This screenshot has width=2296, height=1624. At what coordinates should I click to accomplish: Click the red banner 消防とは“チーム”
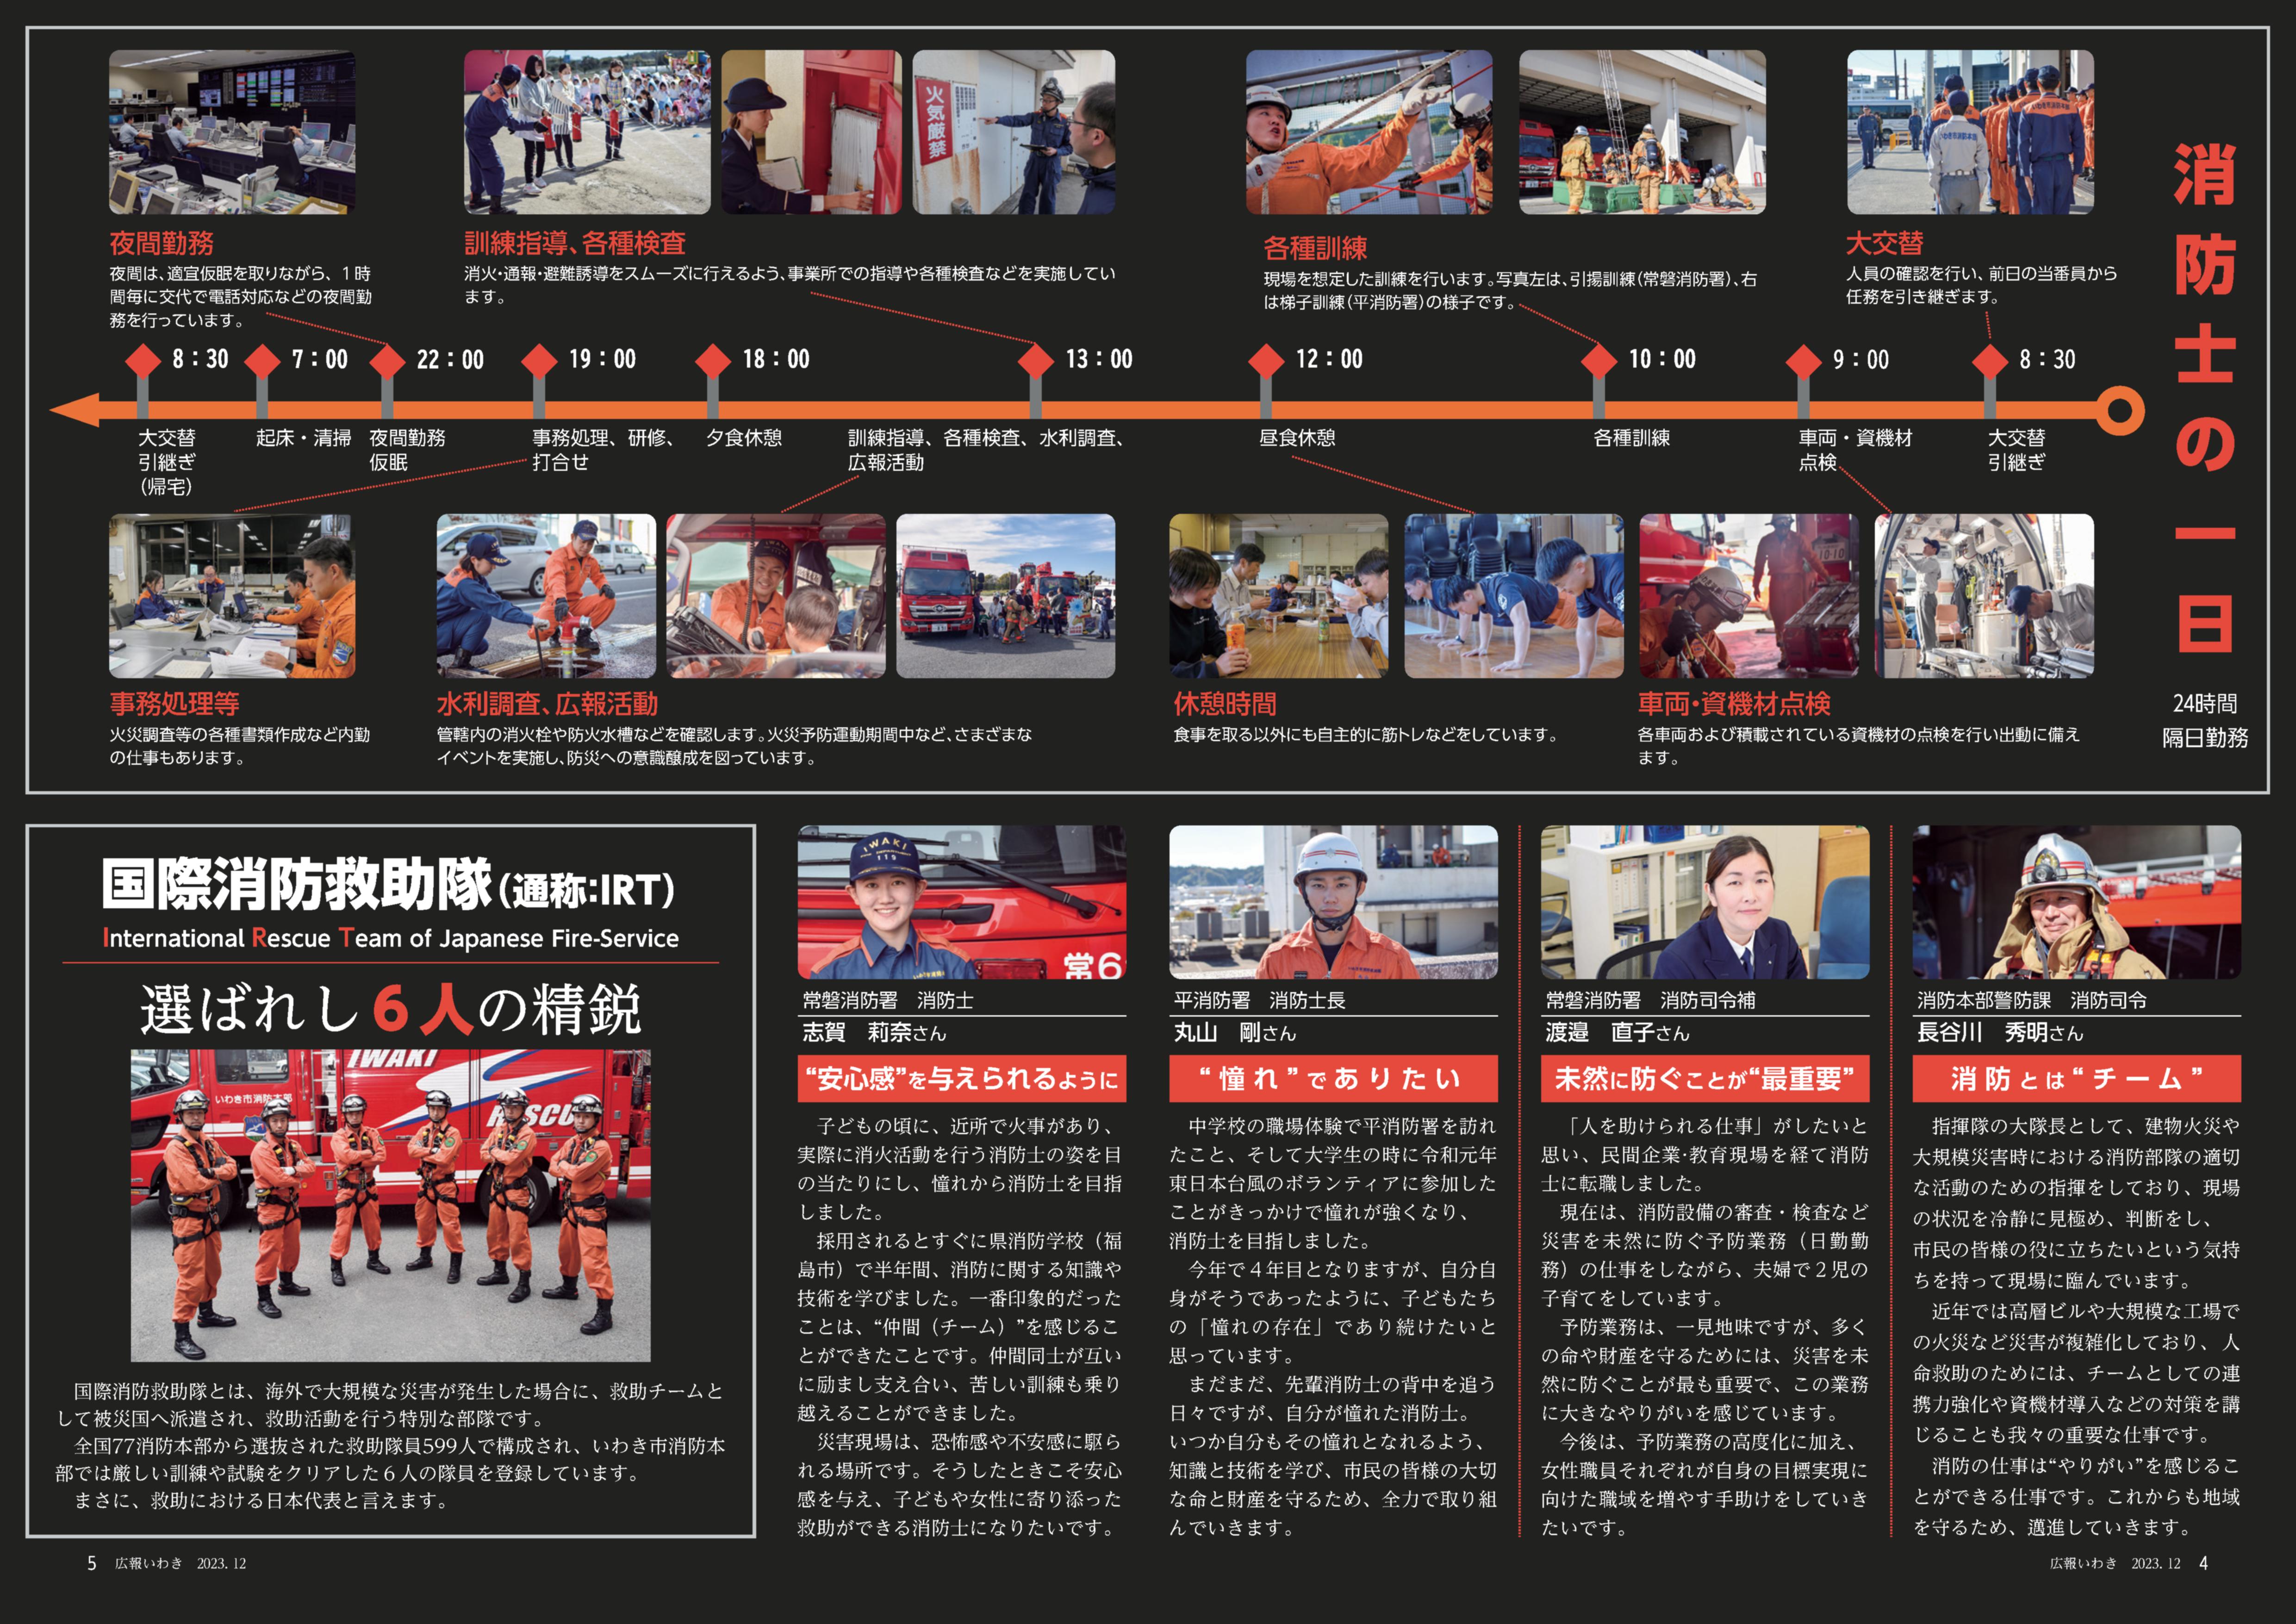click(2076, 1078)
